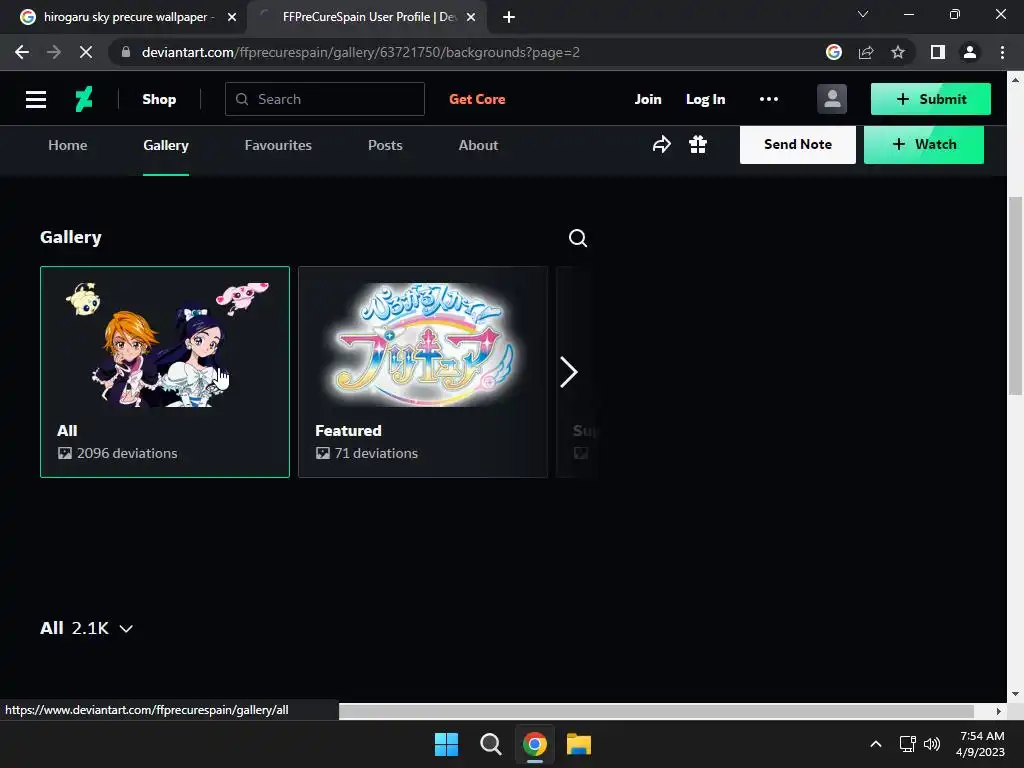Go back with the browser back arrow
Viewport: 1024px width, 768px height.
point(22,52)
